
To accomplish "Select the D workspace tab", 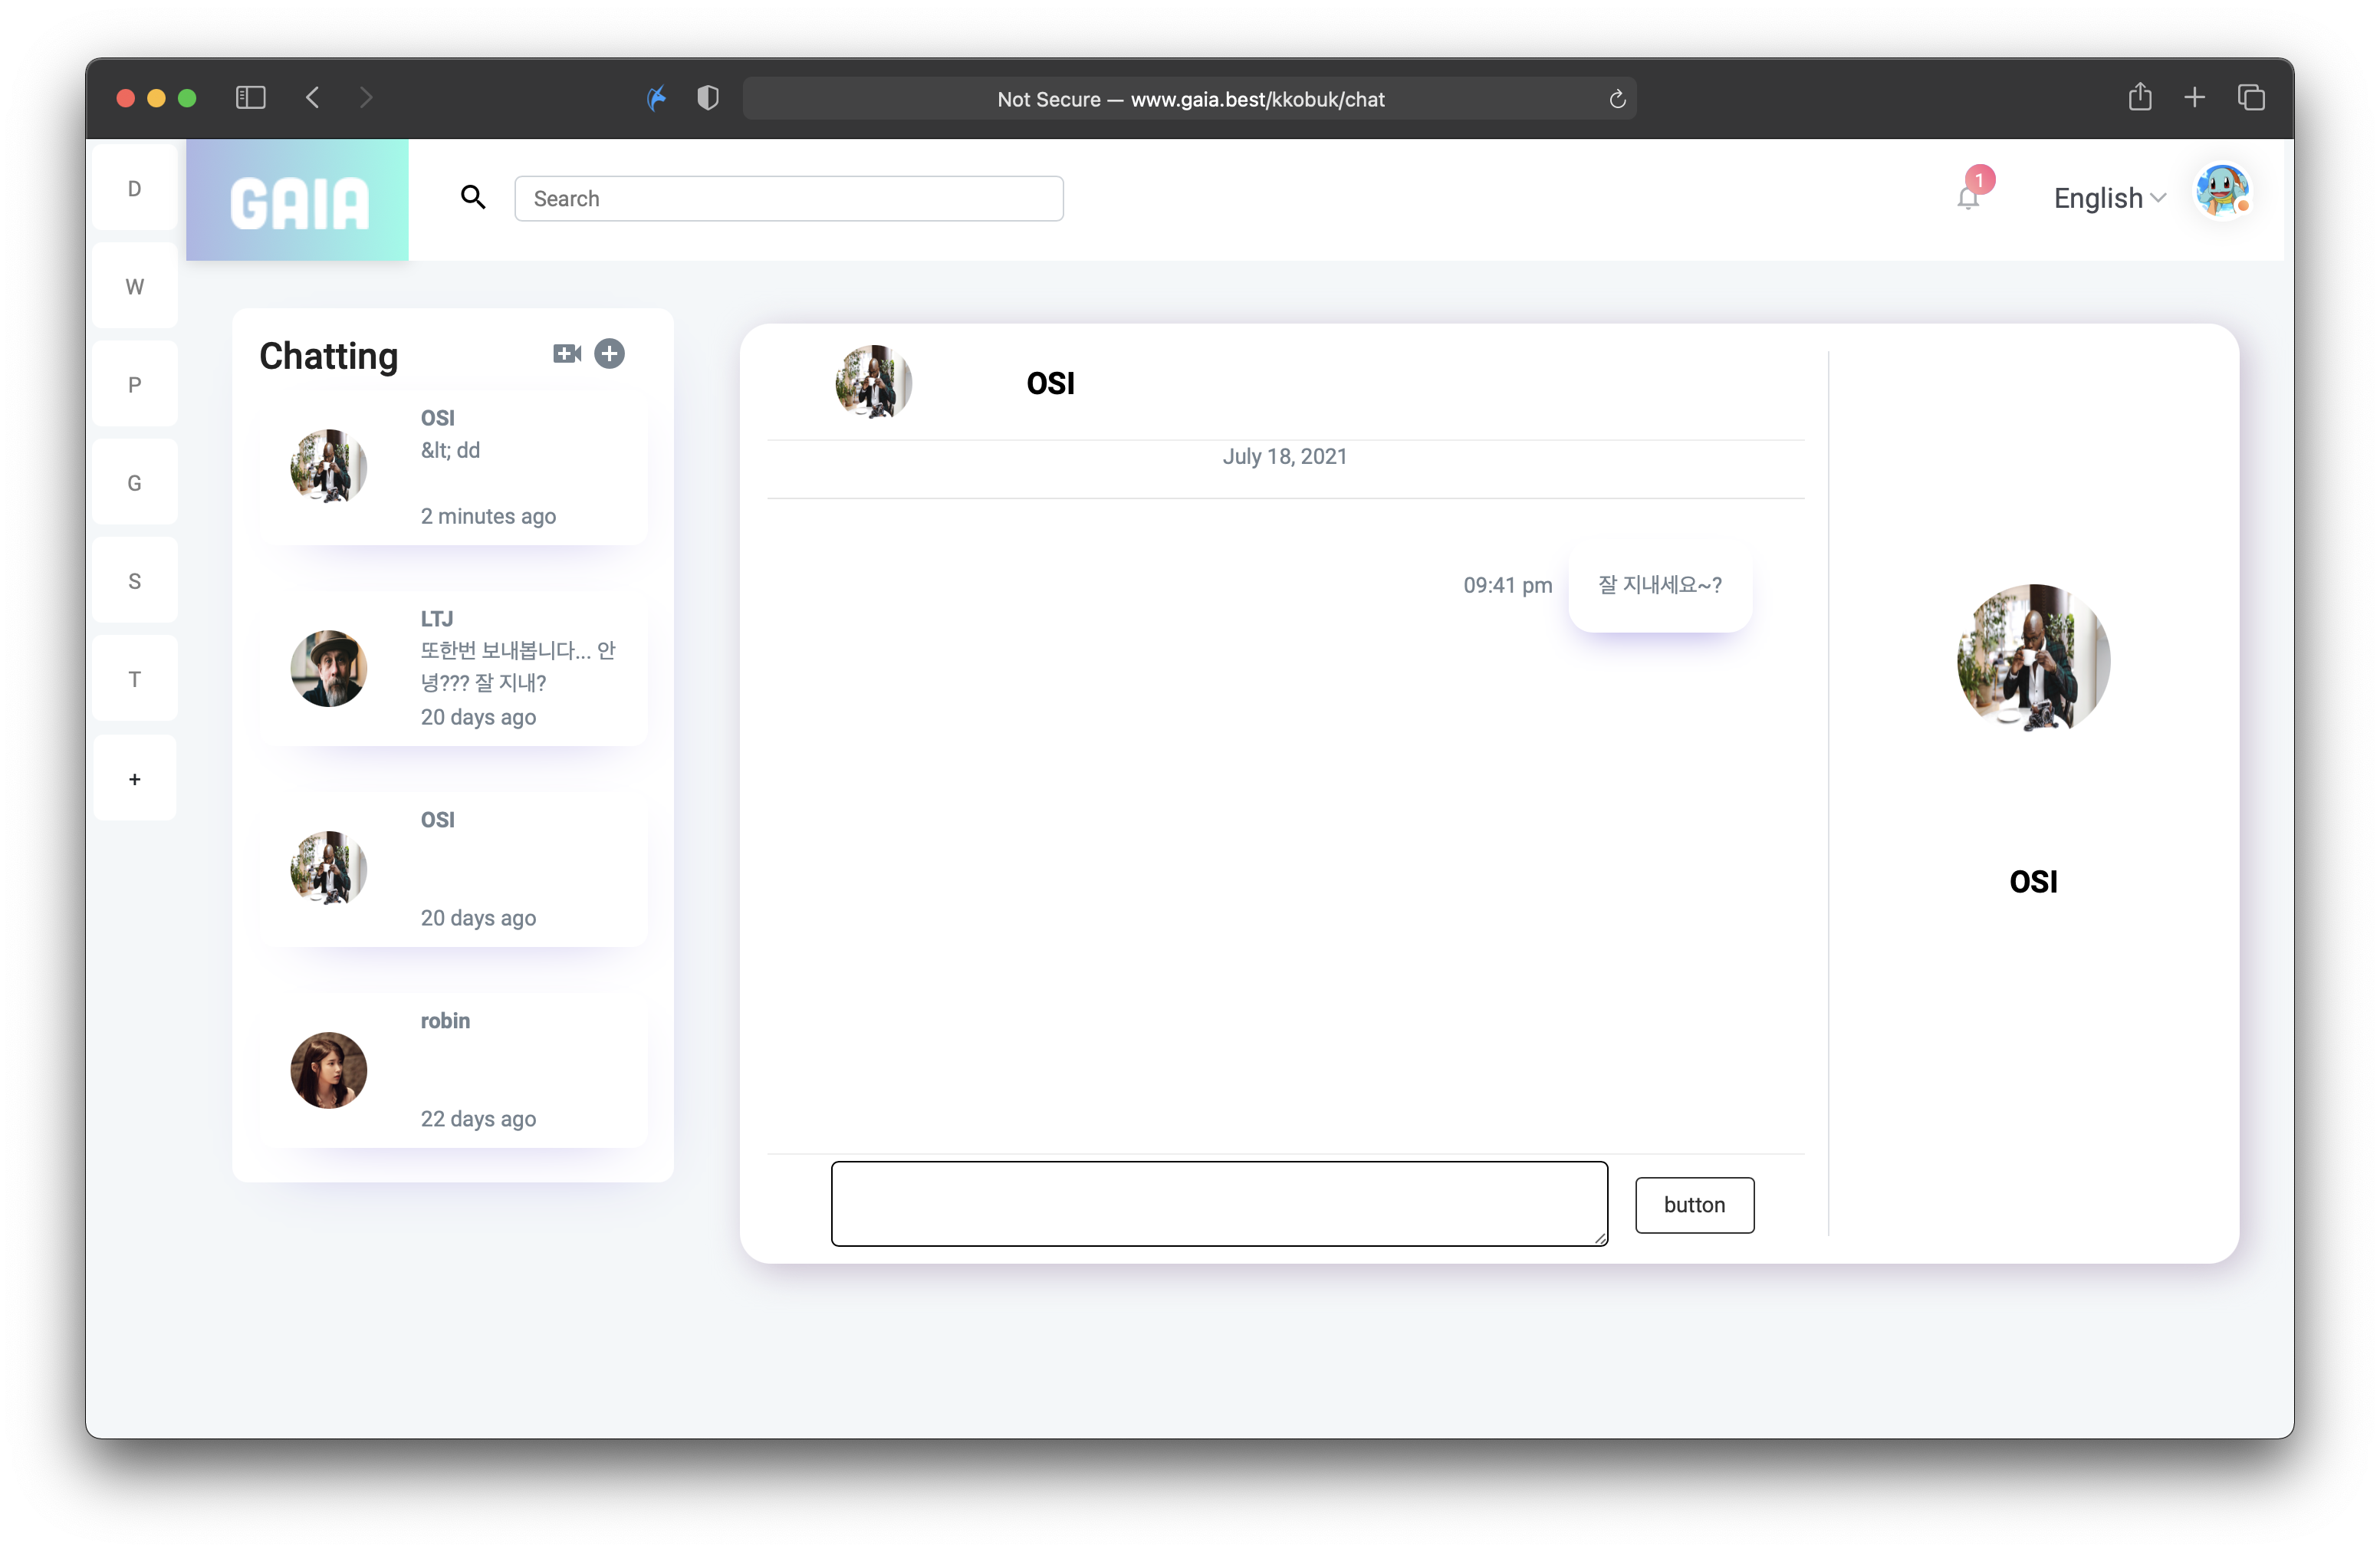I will (x=135, y=189).
